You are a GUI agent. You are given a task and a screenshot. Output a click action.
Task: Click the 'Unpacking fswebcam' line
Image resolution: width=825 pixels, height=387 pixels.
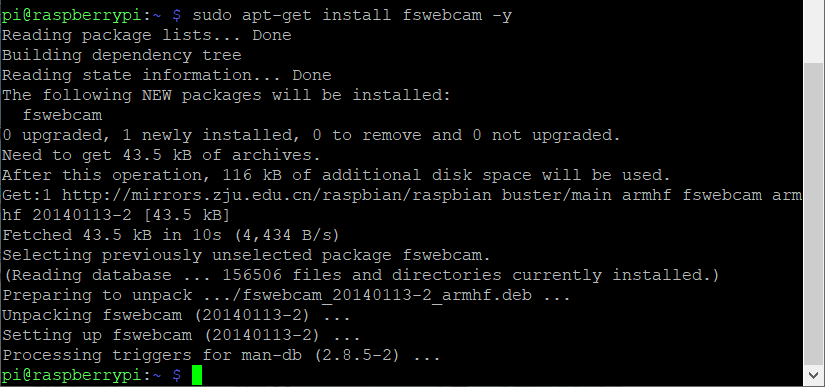176,315
